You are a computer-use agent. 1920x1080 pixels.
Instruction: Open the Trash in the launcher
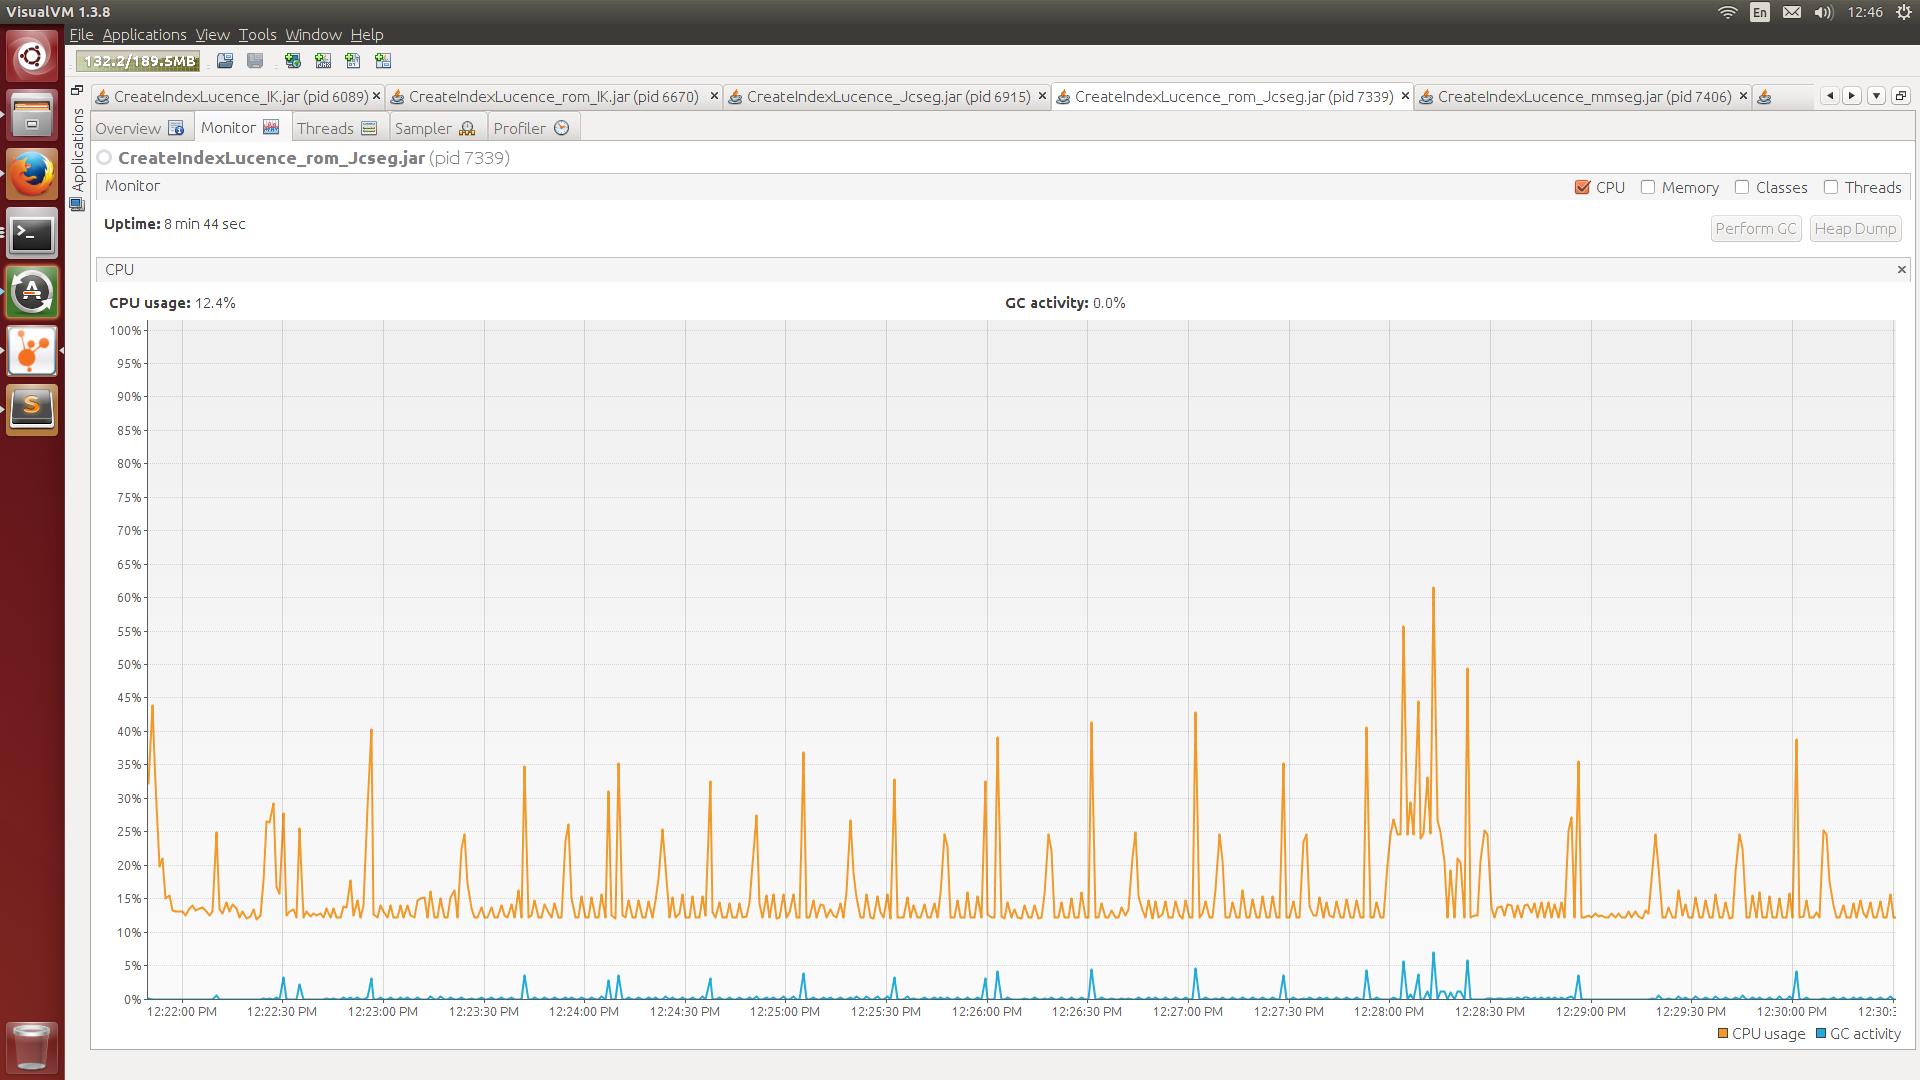[x=32, y=1046]
